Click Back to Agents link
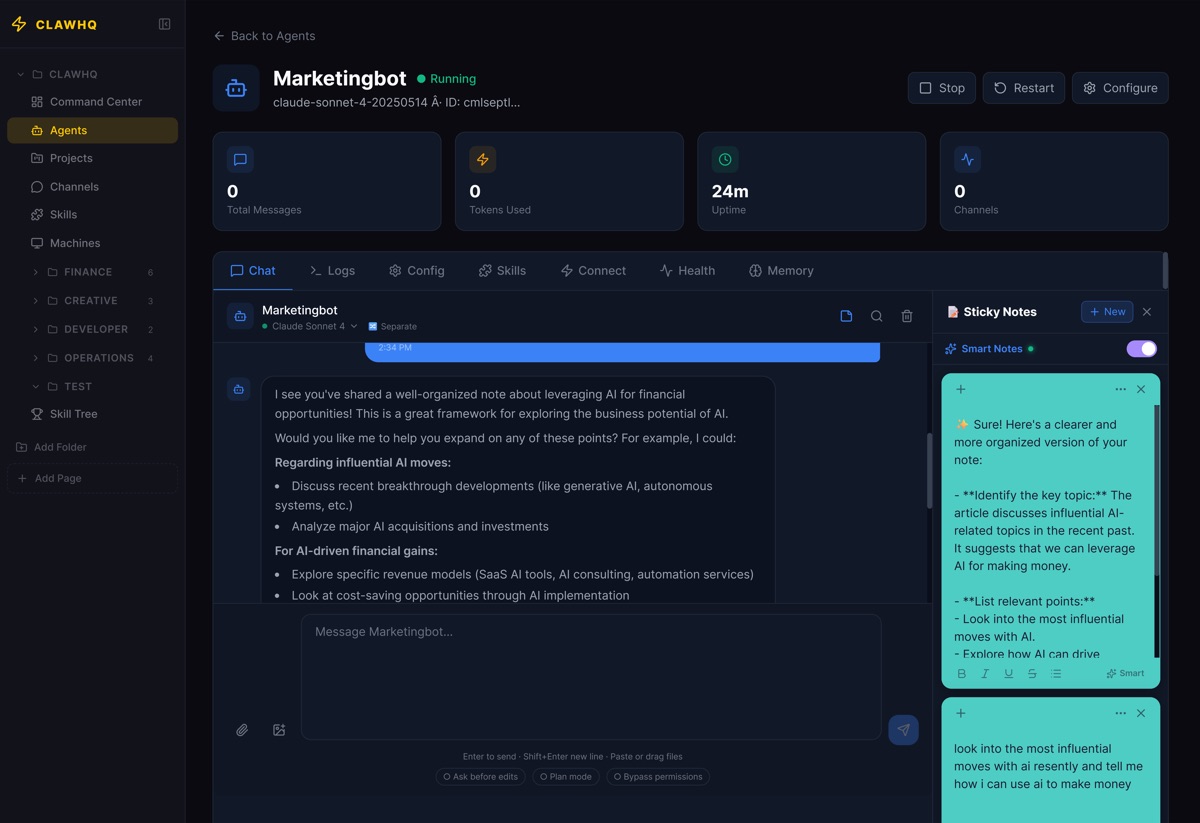Viewport: 1200px width, 823px height. click(264, 35)
